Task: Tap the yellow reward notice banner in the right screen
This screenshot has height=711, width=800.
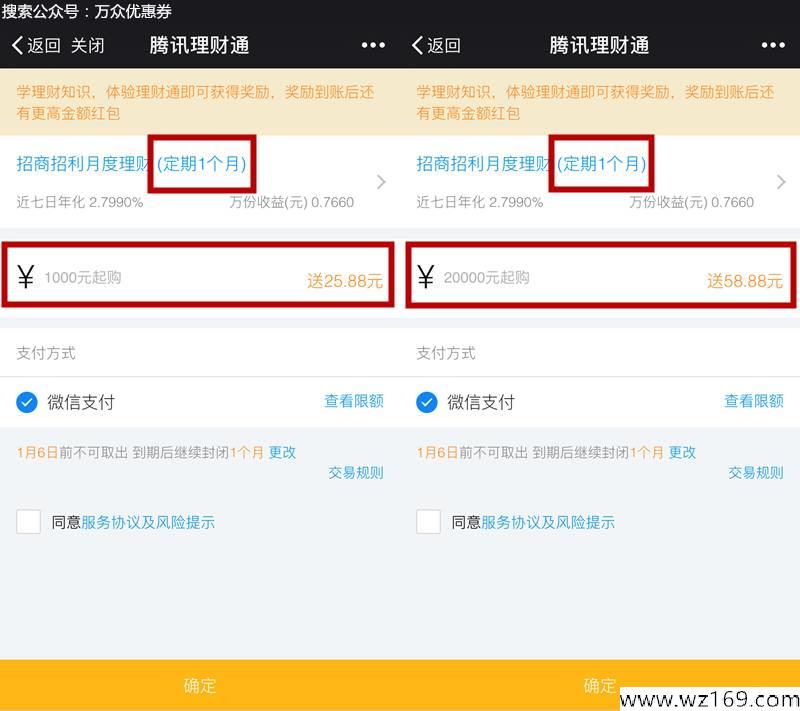Action: (x=600, y=102)
